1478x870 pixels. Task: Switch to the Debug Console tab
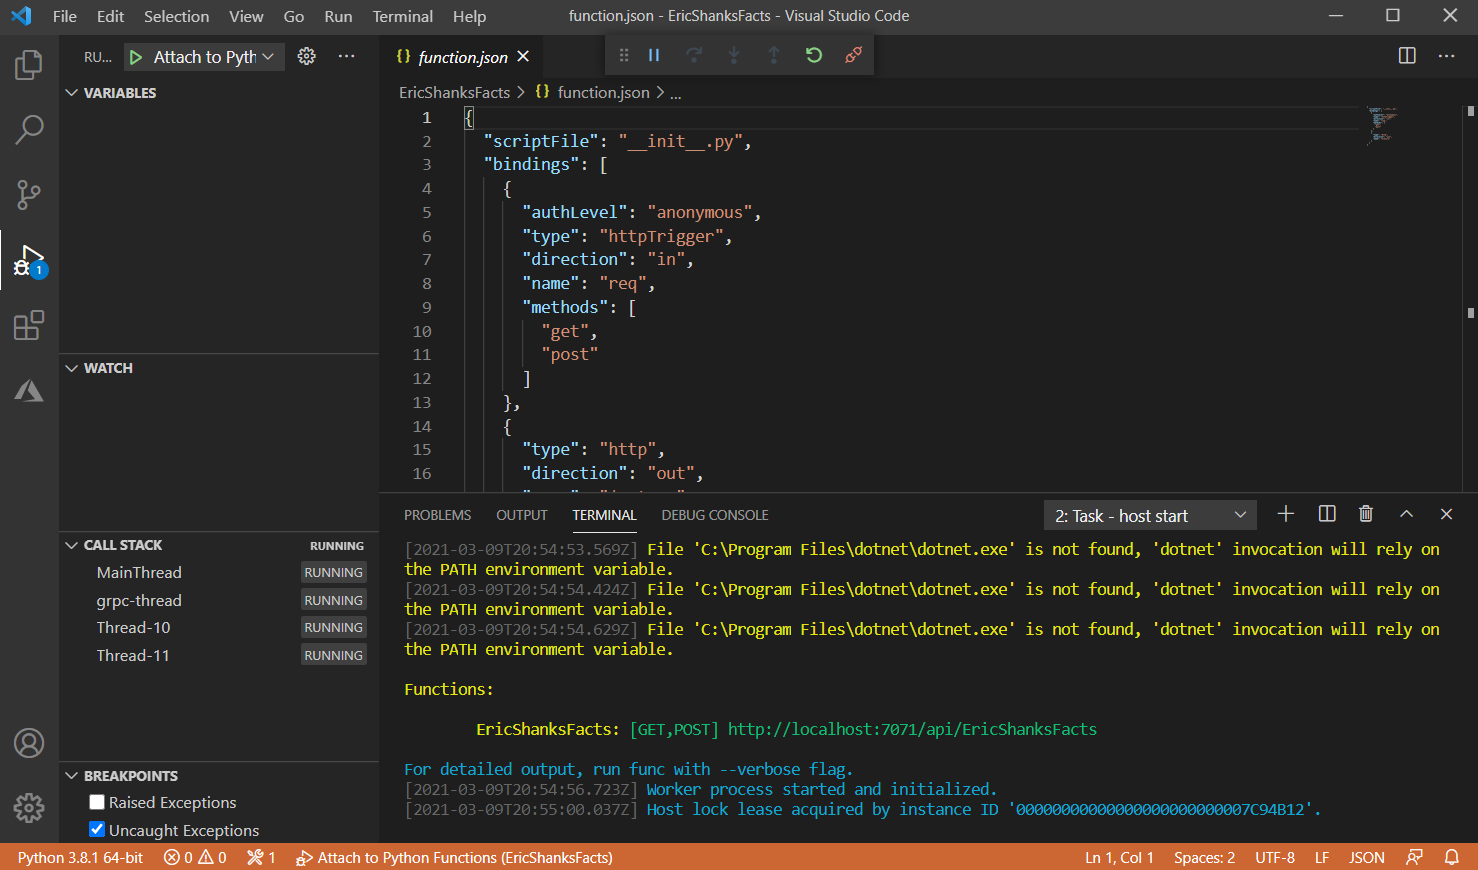coord(714,515)
